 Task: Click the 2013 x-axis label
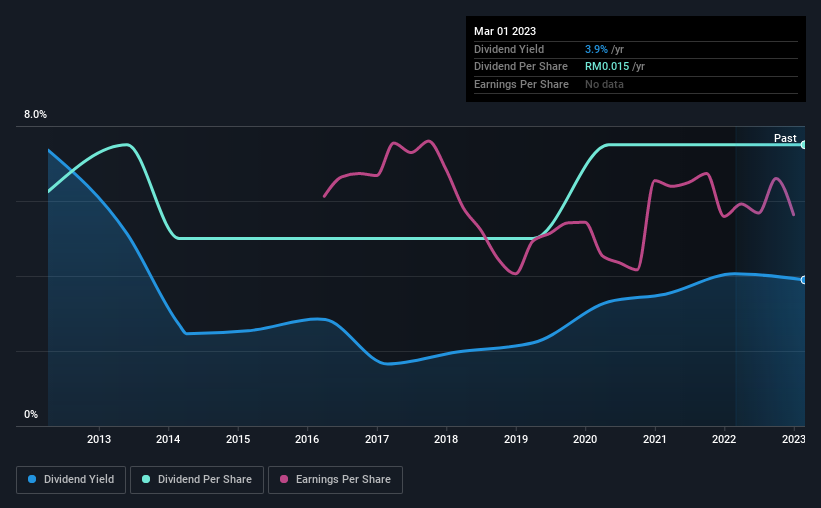point(99,439)
